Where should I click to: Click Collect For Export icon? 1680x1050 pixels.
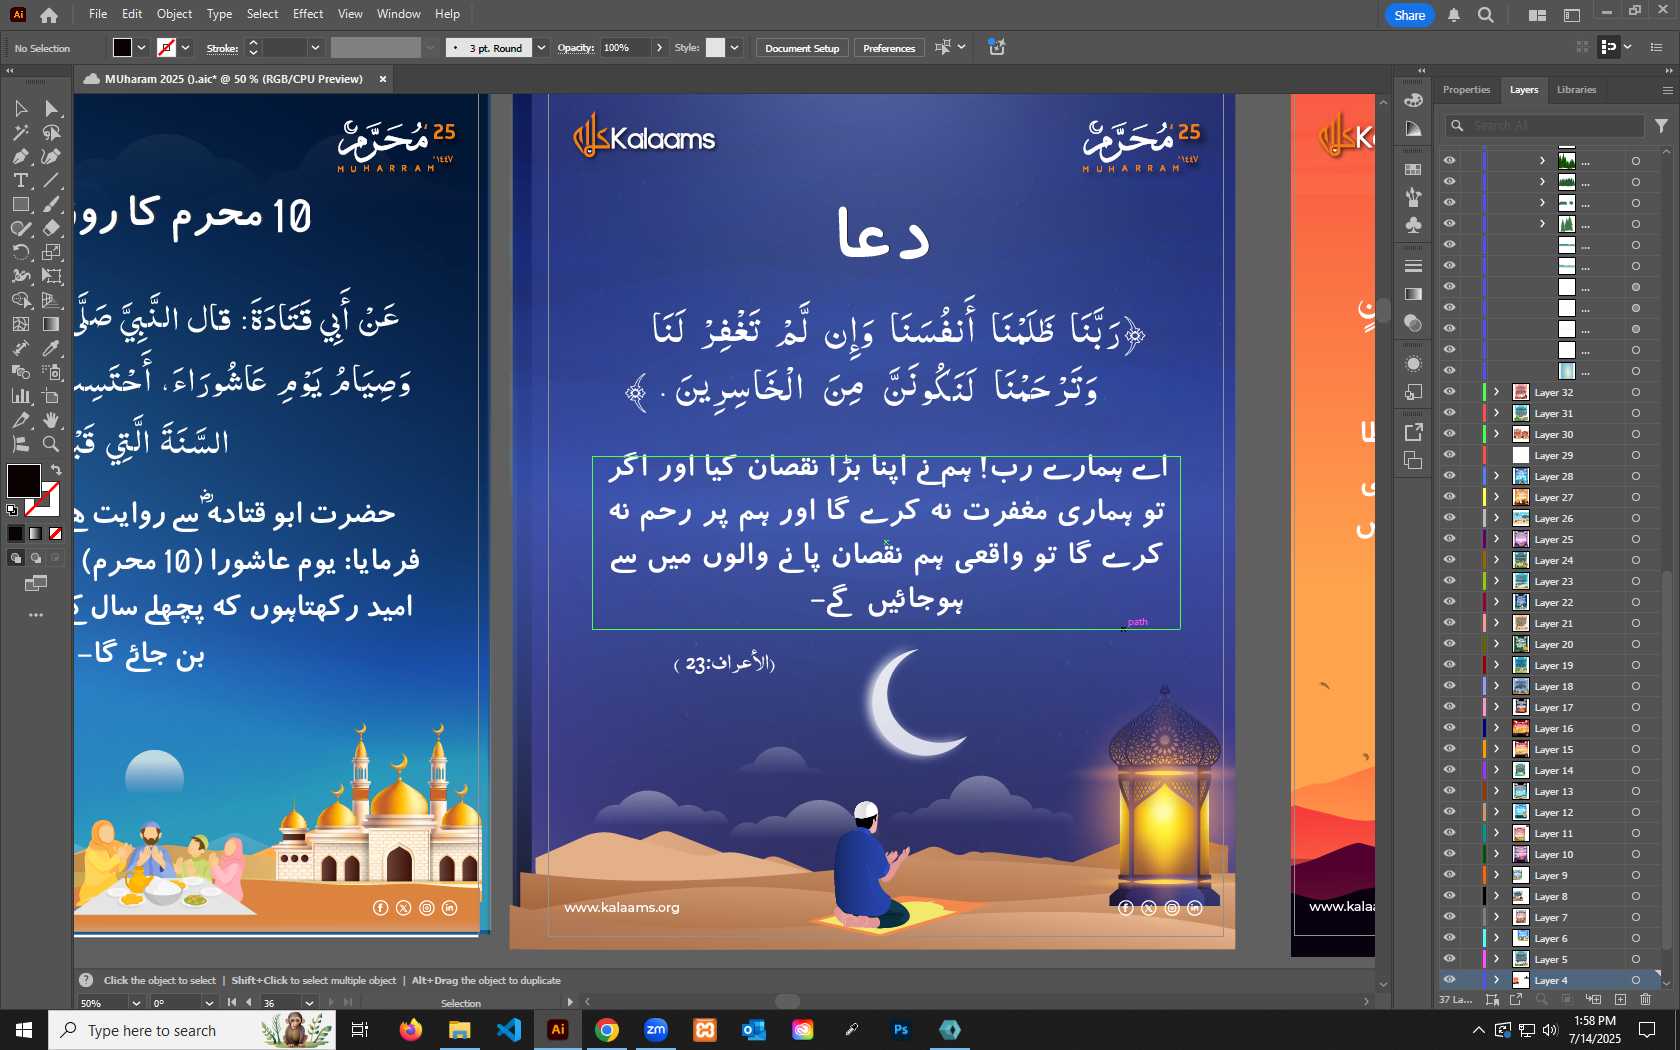point(1516,999)
